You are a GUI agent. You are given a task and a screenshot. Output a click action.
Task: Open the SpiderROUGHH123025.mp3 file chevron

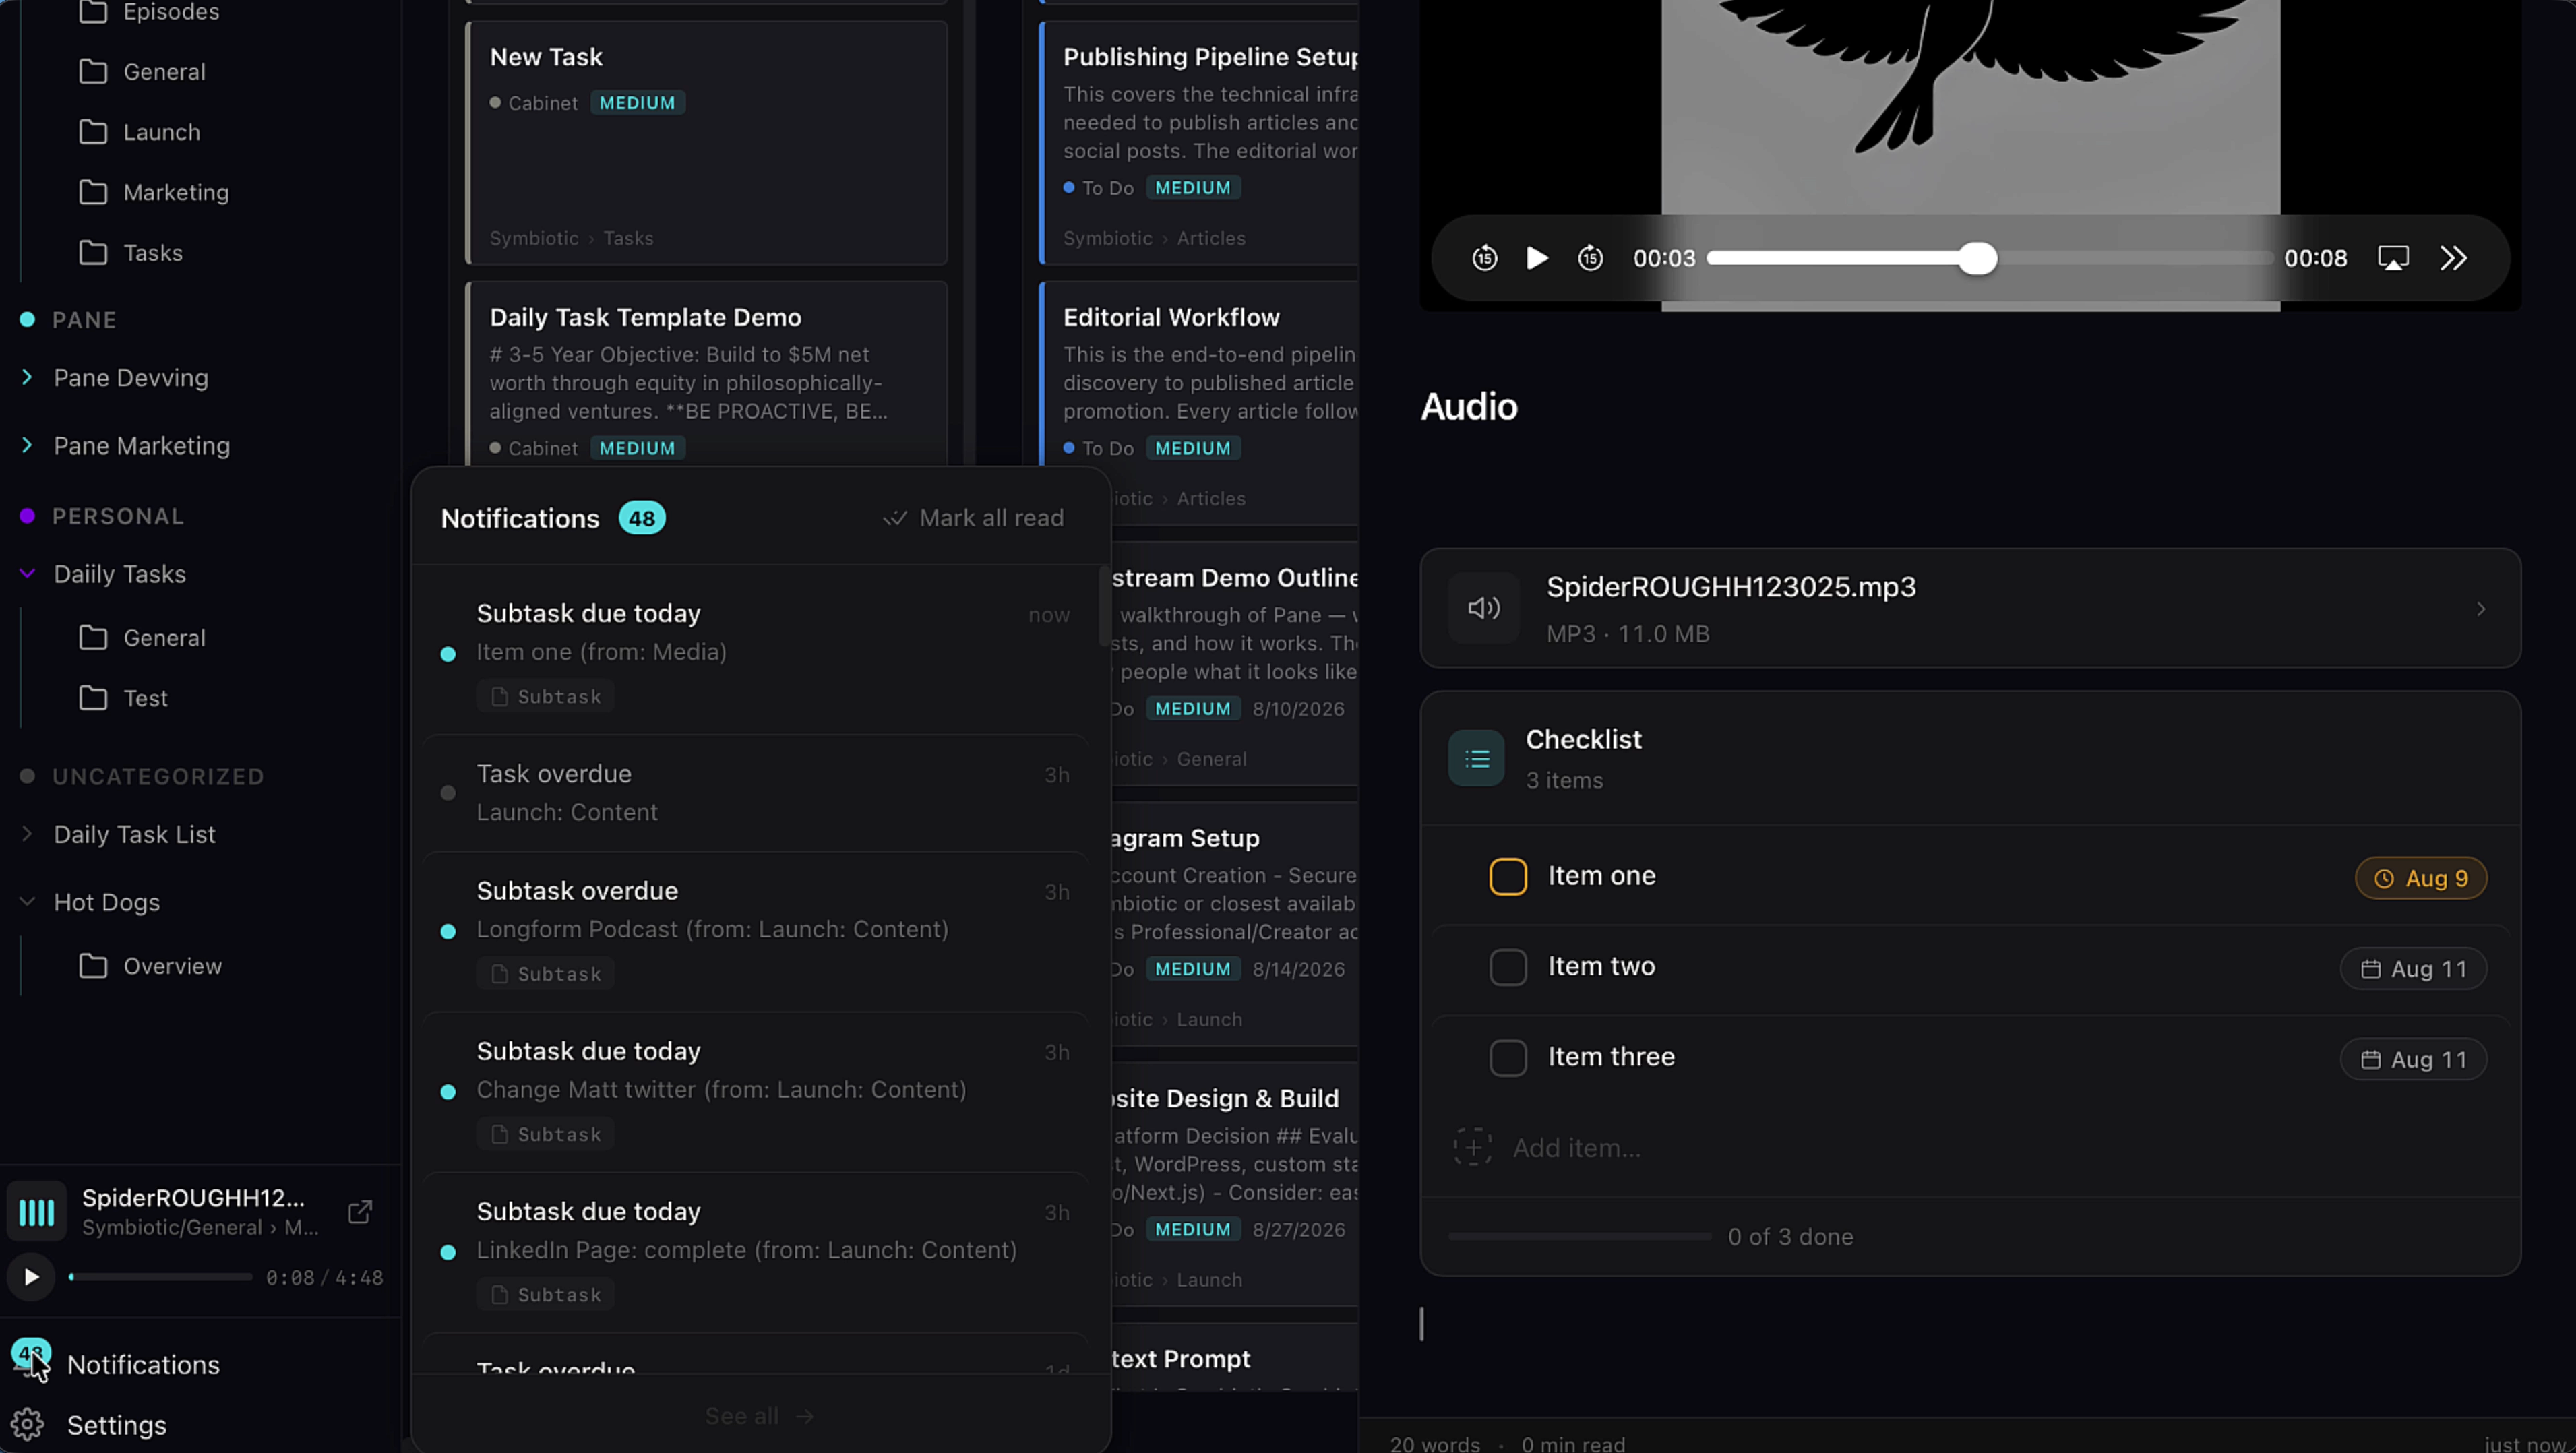coord(2481,608)
